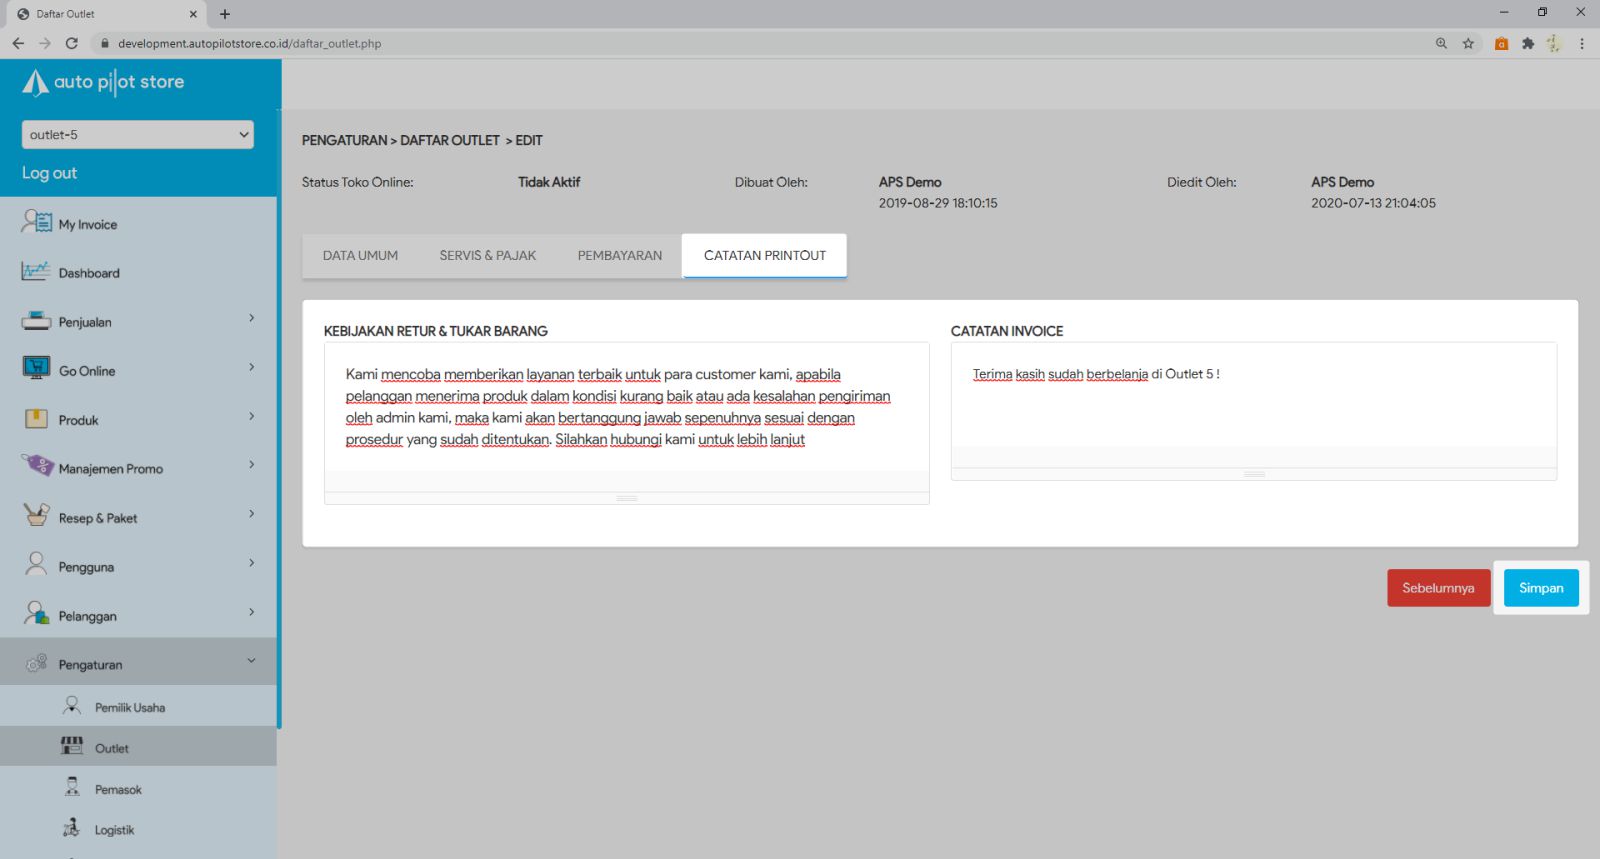Click the Go Online cart icon
The image size is (1600, 859).
point(36,369)
